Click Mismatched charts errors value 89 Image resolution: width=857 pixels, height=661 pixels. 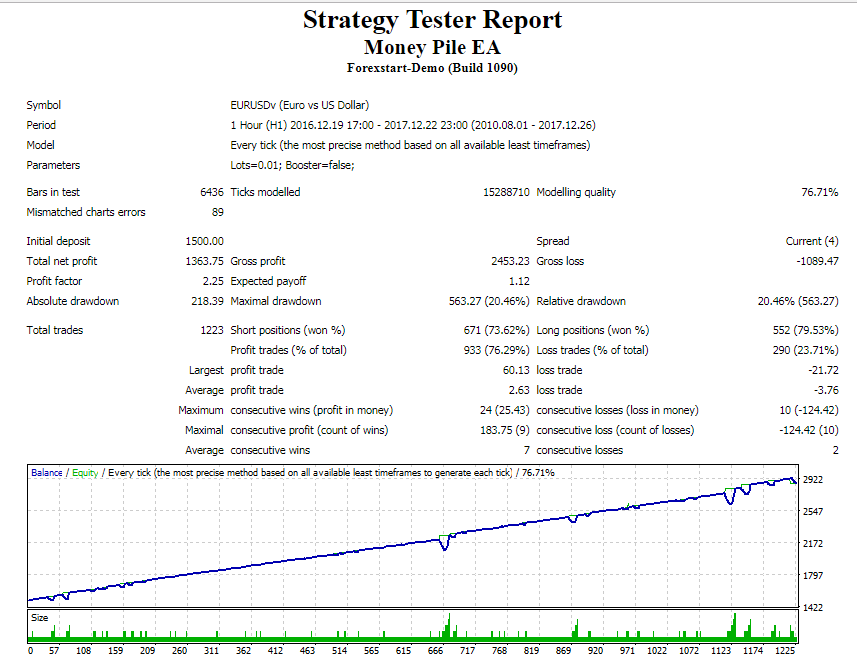click(x=217, y=212)
